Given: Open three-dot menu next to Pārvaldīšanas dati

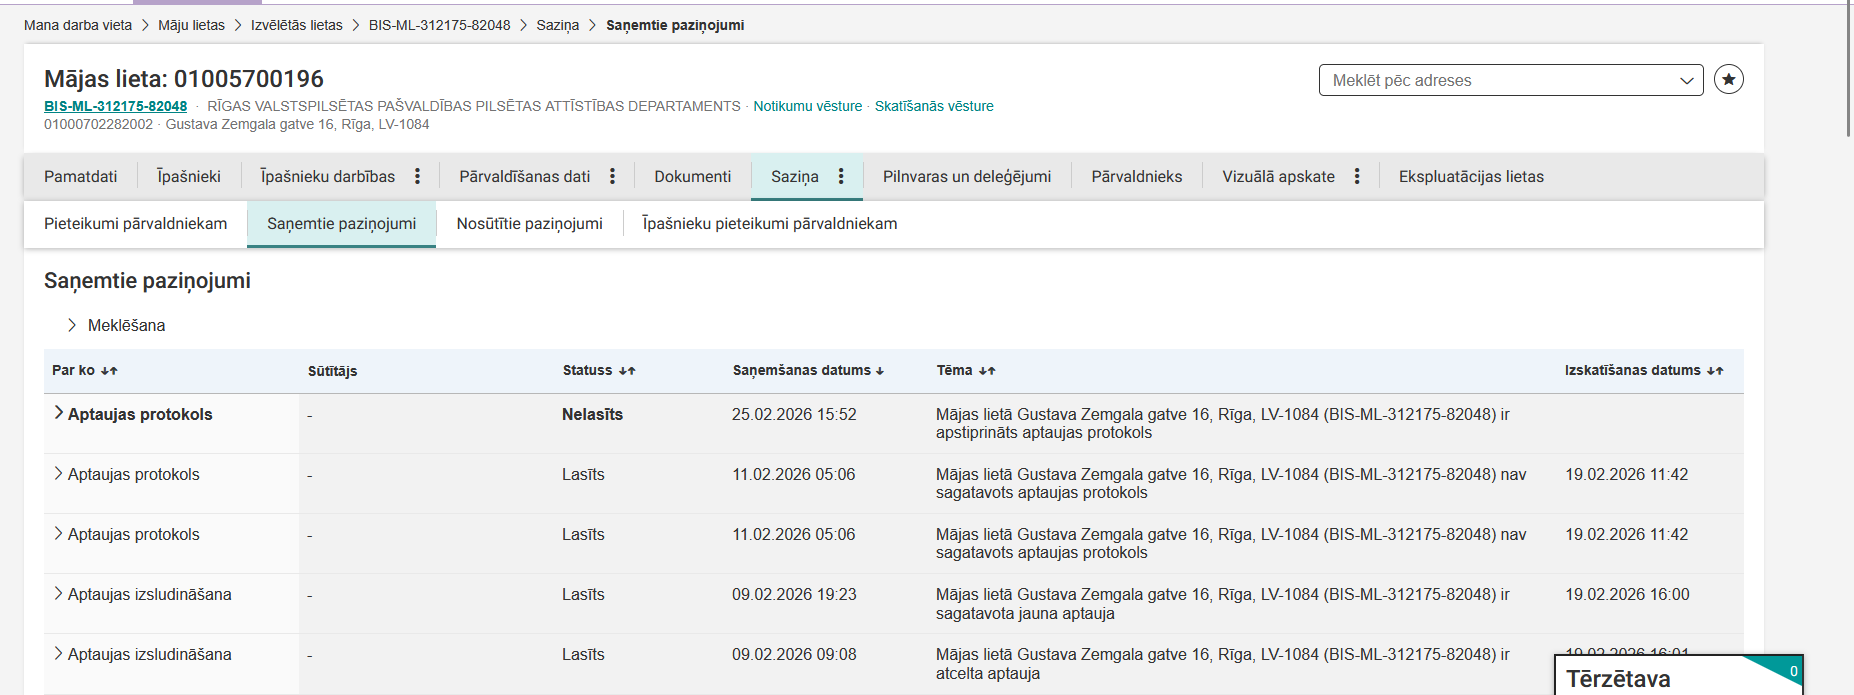Looking at the screenshot, I should click(x=612, y=177).
